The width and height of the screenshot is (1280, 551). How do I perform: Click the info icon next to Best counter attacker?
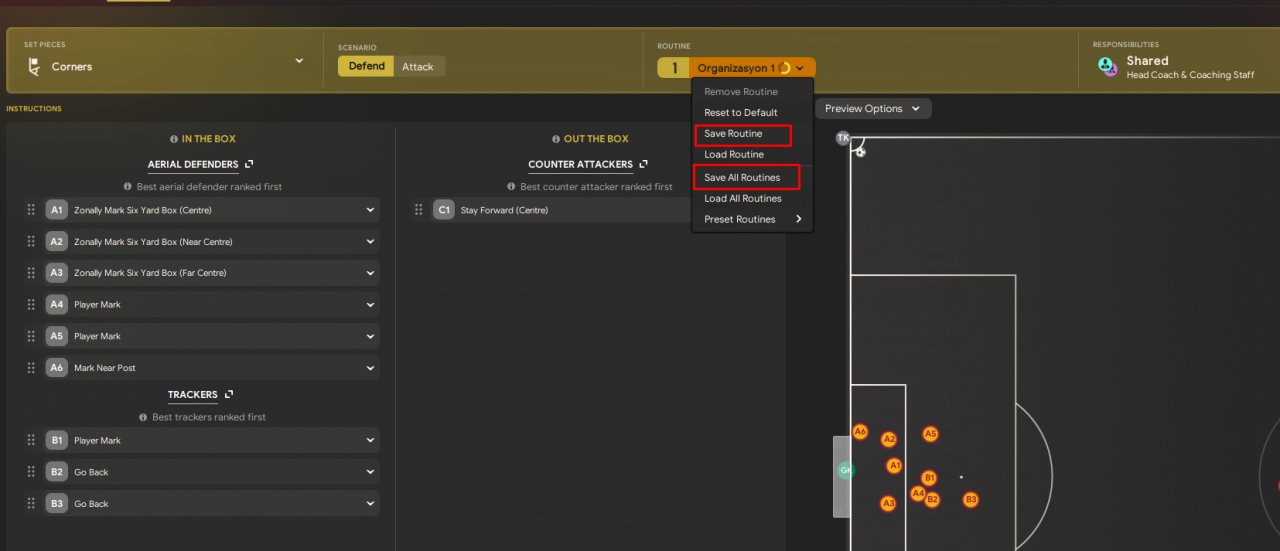[x=511, y=187]
